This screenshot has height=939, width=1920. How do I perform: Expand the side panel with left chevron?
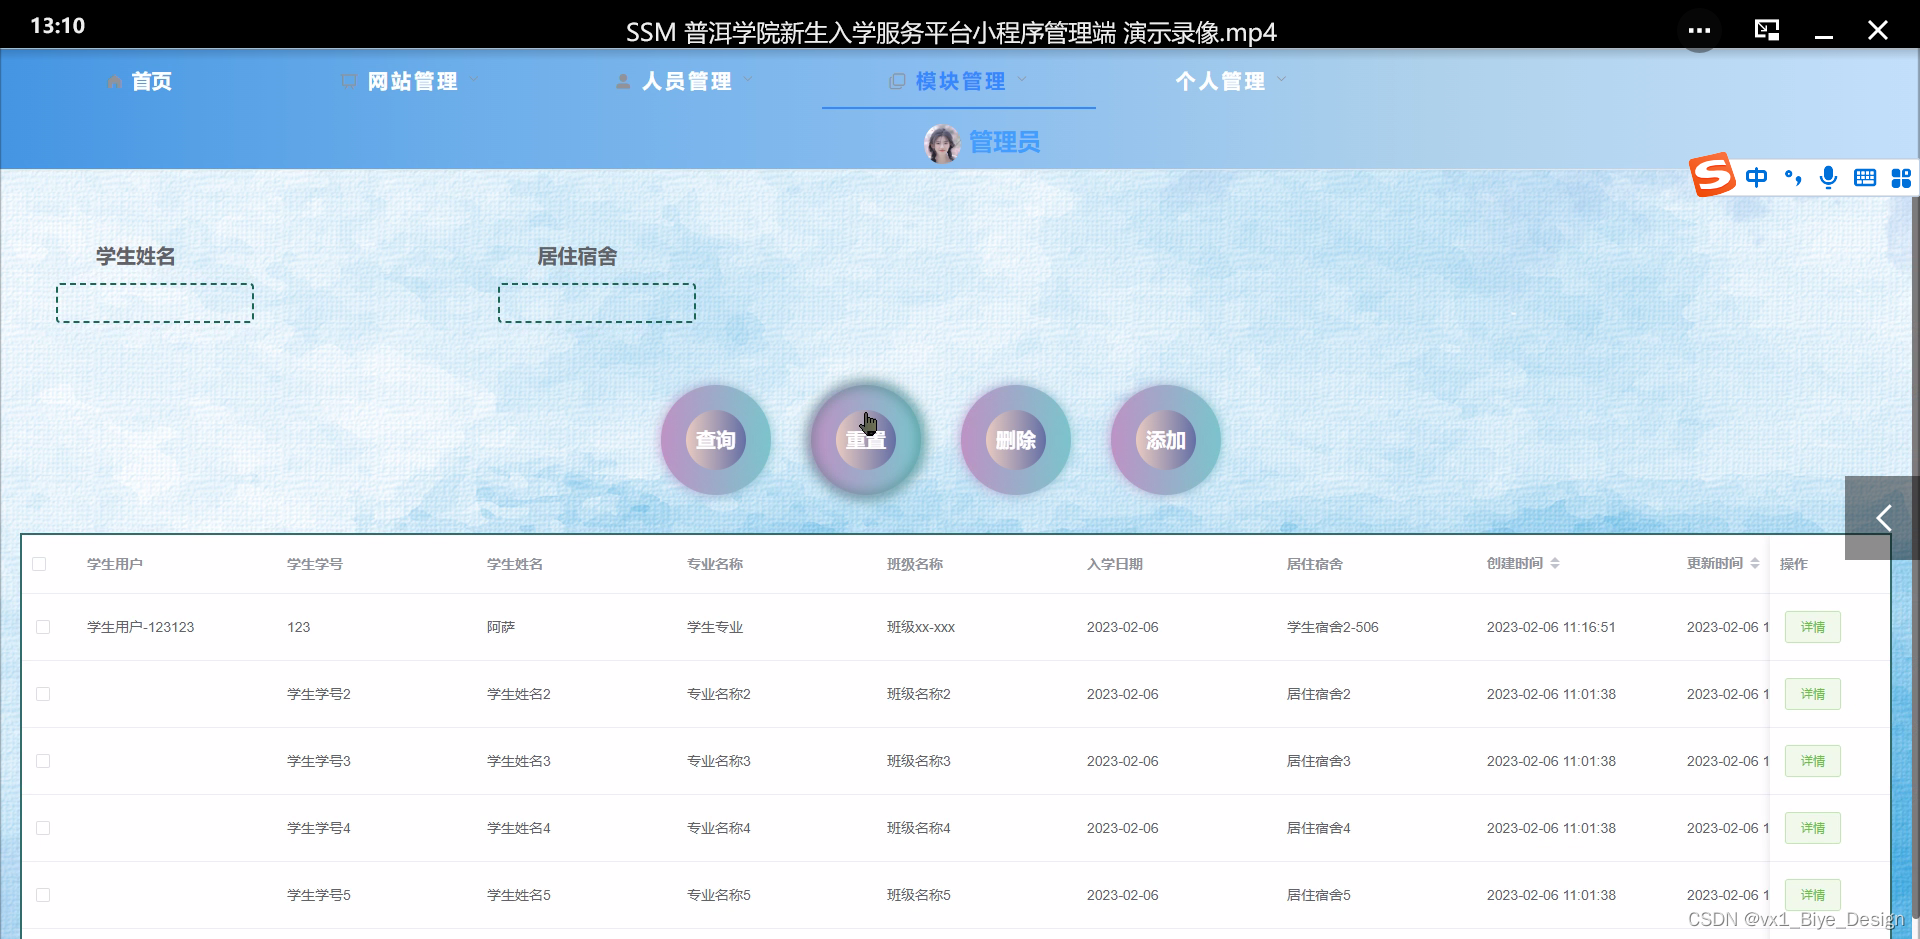(1882, 518)
